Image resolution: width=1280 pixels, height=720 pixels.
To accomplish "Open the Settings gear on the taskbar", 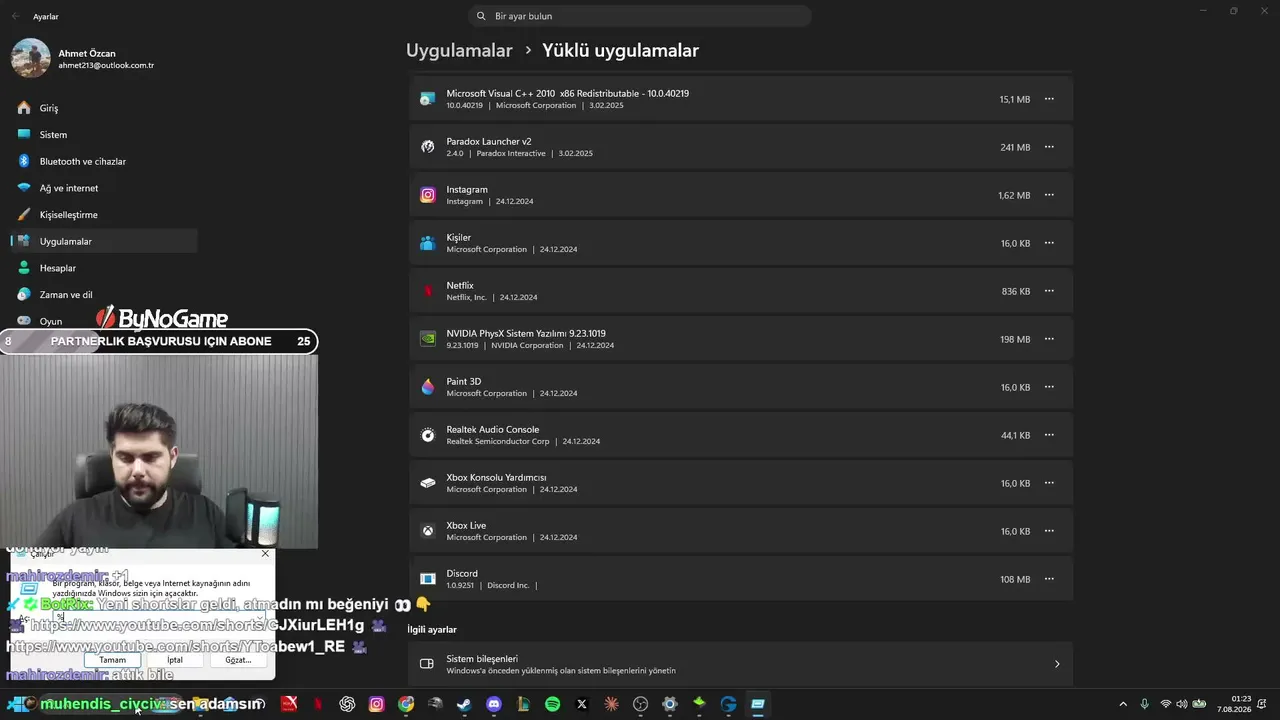I will tap(670, 704).
